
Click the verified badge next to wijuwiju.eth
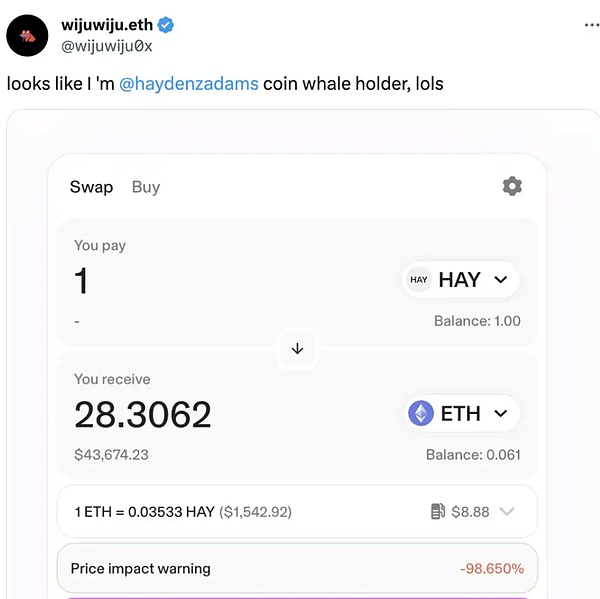coord(167,25)
